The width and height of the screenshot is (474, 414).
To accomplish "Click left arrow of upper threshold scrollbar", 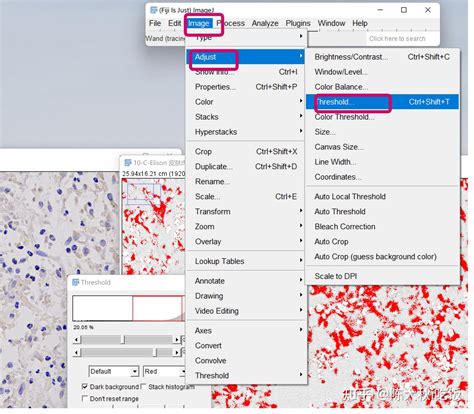I will click(x=77, y=340).
